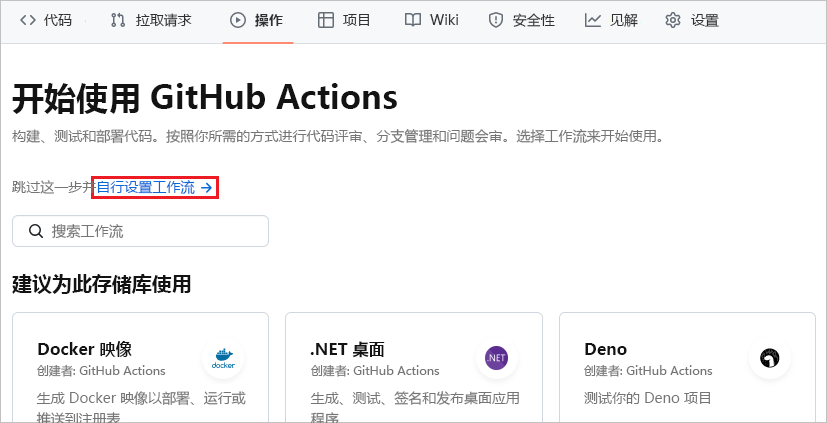Viewport: 827px width, 423px height.
Task: Click the code brackets icon
Action: pyautogui.click(x=28, y=21)
